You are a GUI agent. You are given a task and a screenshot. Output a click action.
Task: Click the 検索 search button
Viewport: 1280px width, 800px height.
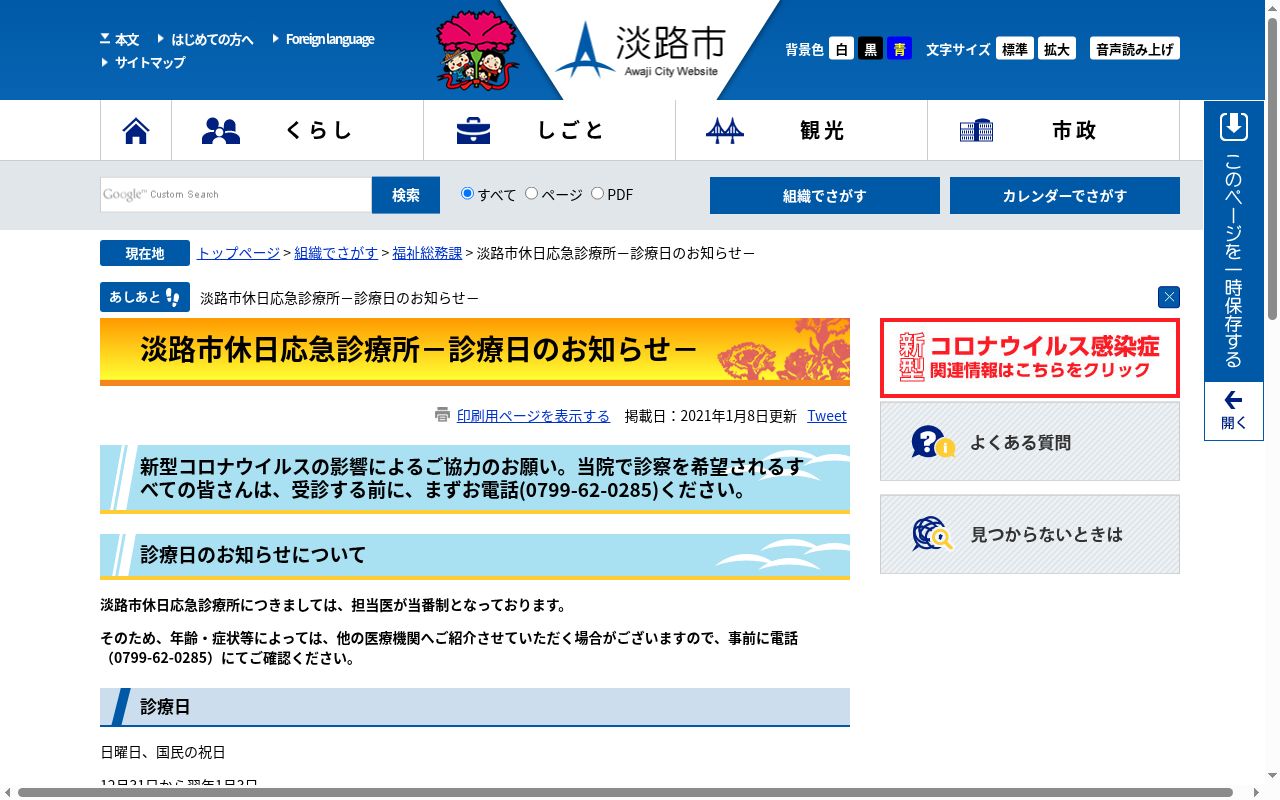click(406, 195)
